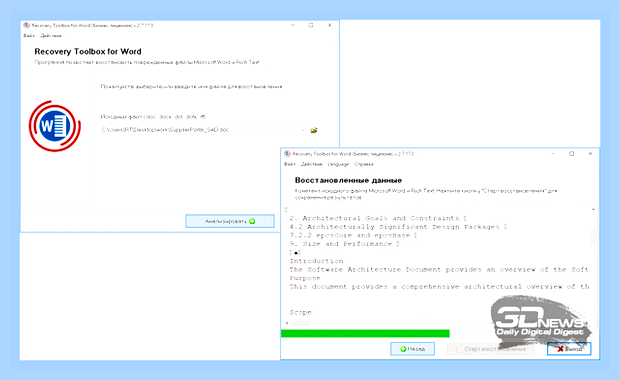Click line "9. Size and Performance"
The width and height of the screenshot is (620, 380).
[x=344, y=244]
